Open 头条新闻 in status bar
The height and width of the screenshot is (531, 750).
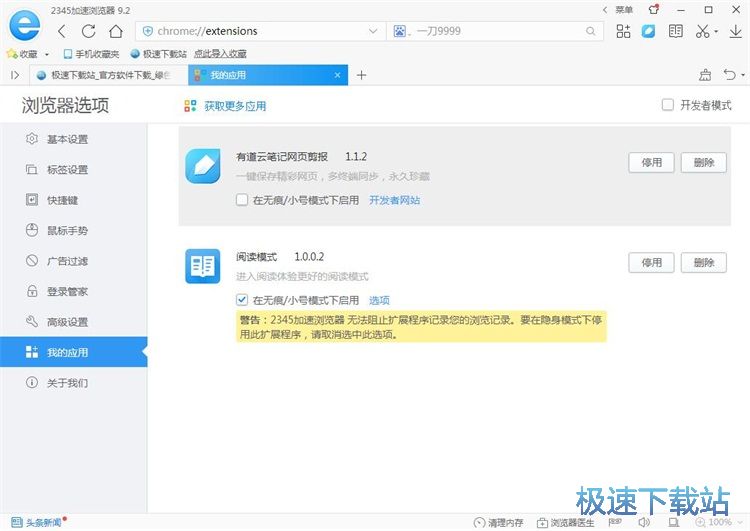coord(37,522)
